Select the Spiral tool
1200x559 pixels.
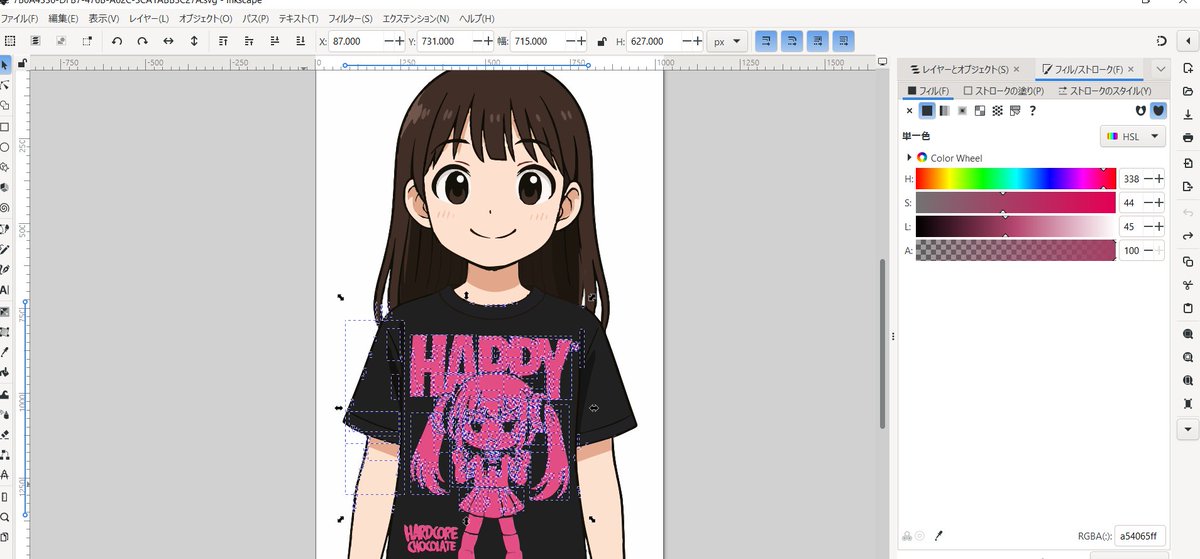point(5,208)
